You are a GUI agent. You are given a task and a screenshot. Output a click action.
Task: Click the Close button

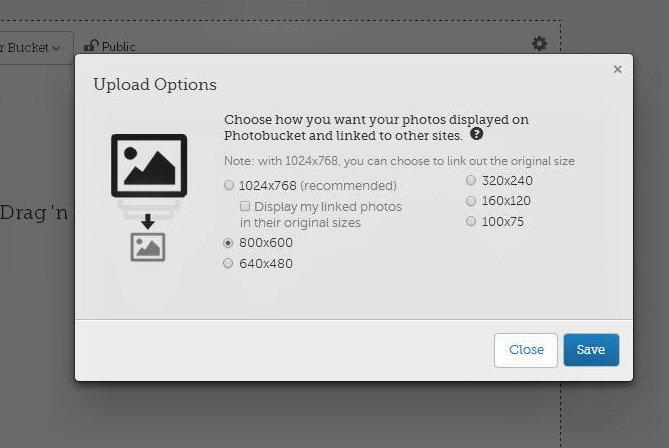click(526, 350)
